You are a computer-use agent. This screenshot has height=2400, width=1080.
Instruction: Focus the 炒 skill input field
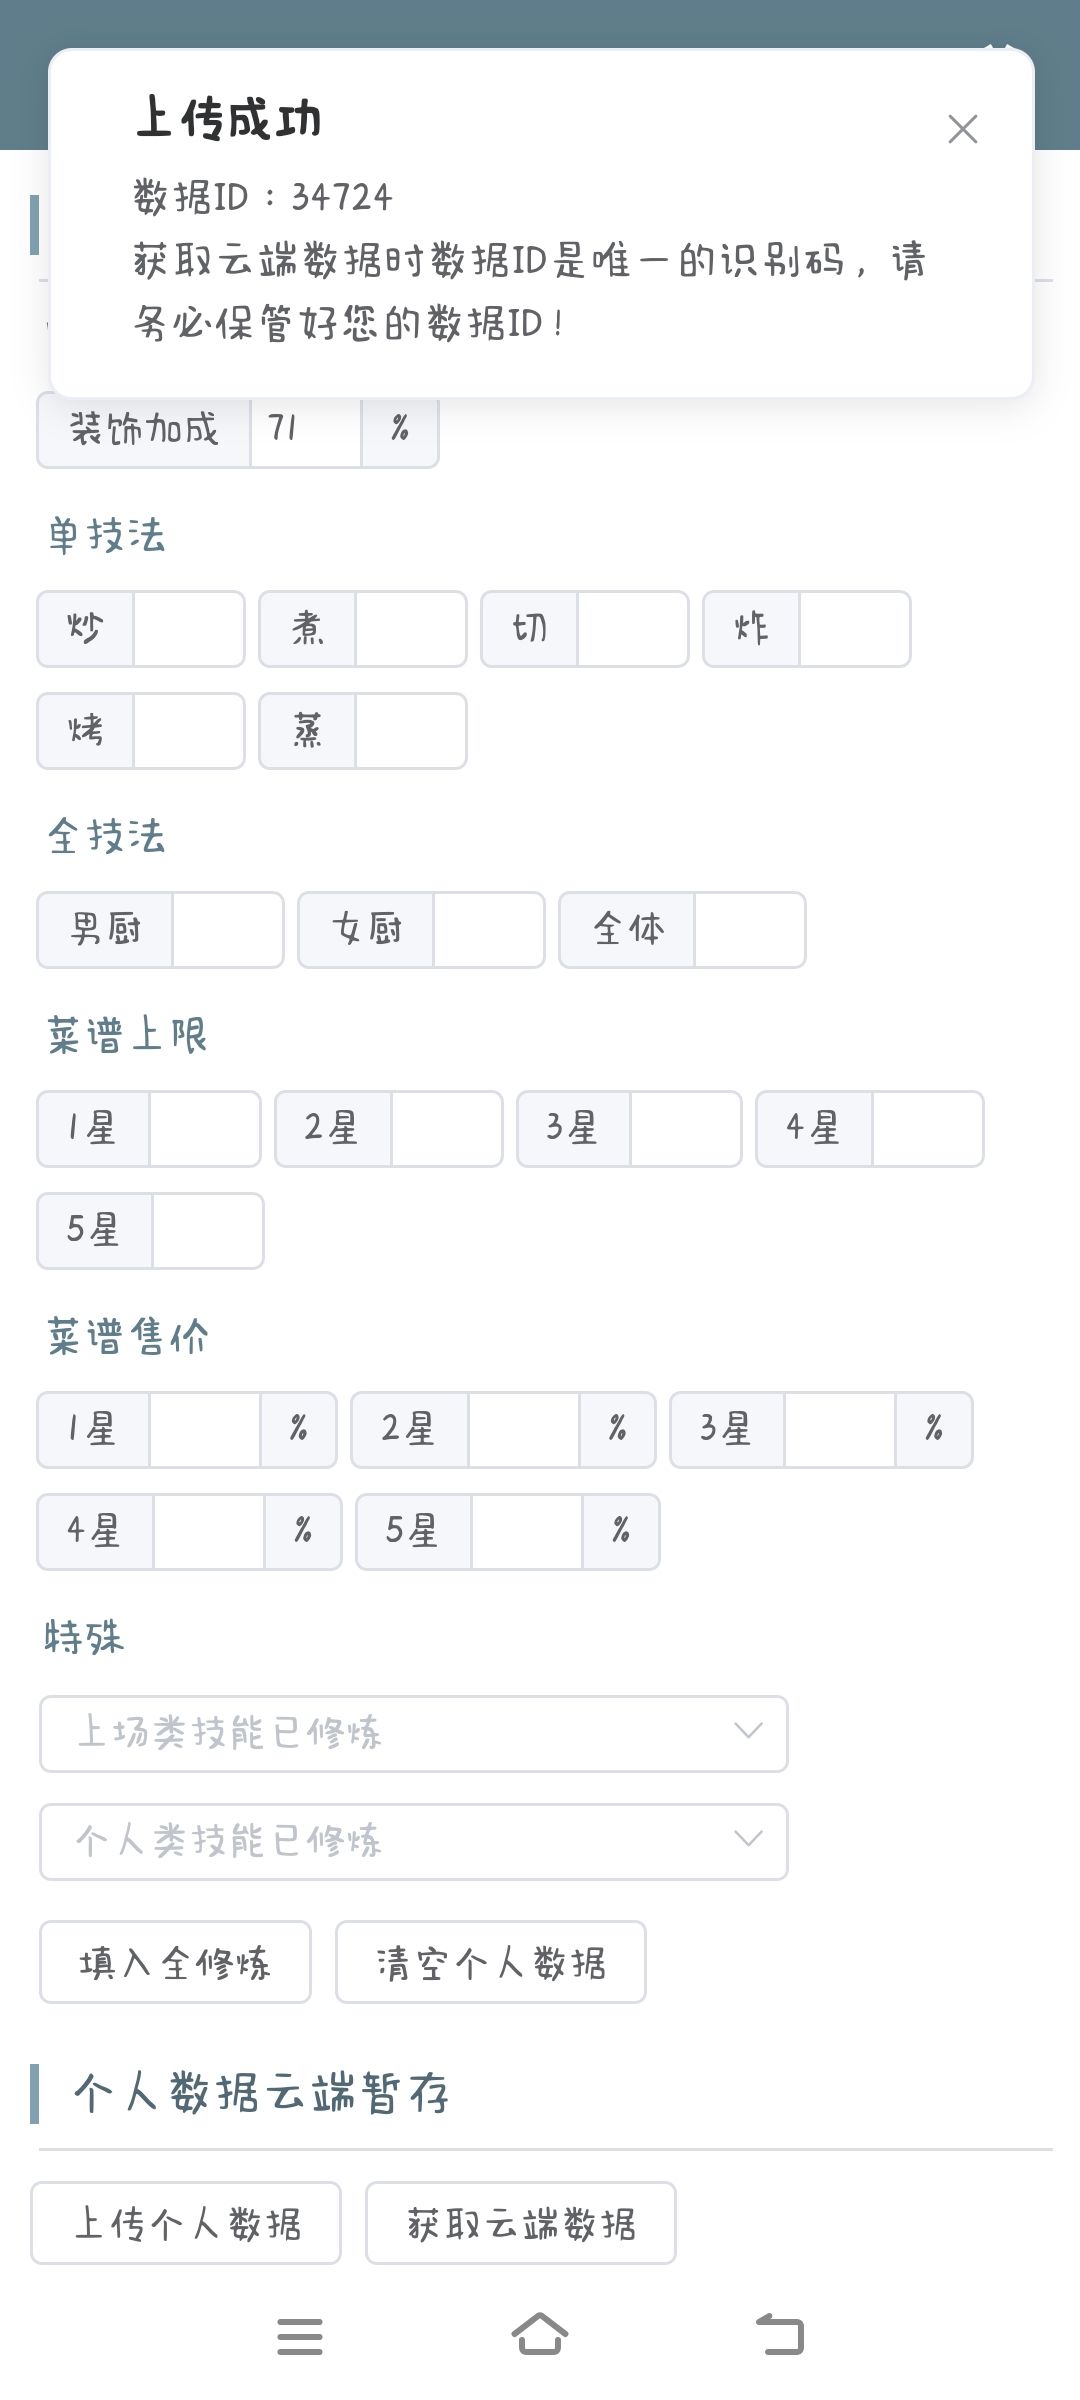(189, 629)
